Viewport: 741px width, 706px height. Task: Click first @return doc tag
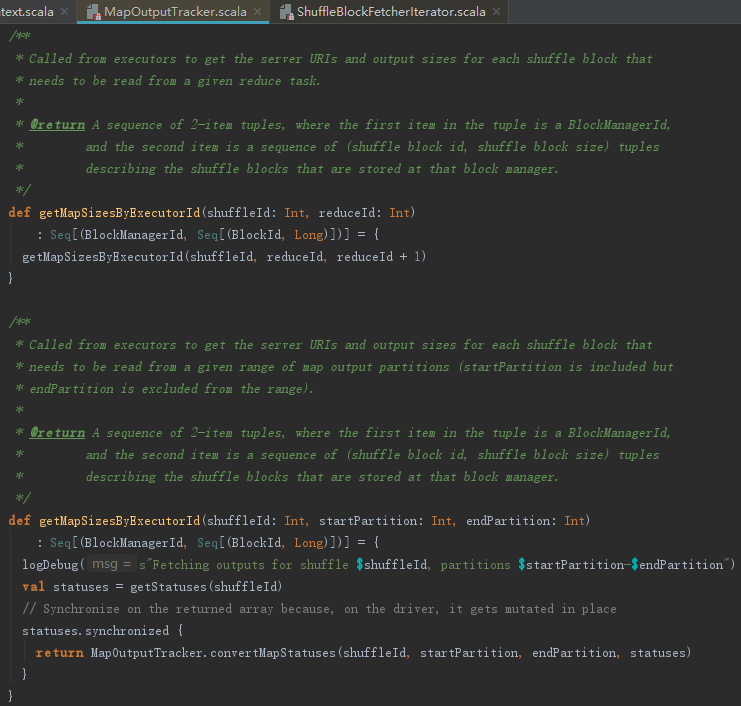pos(57,125)
